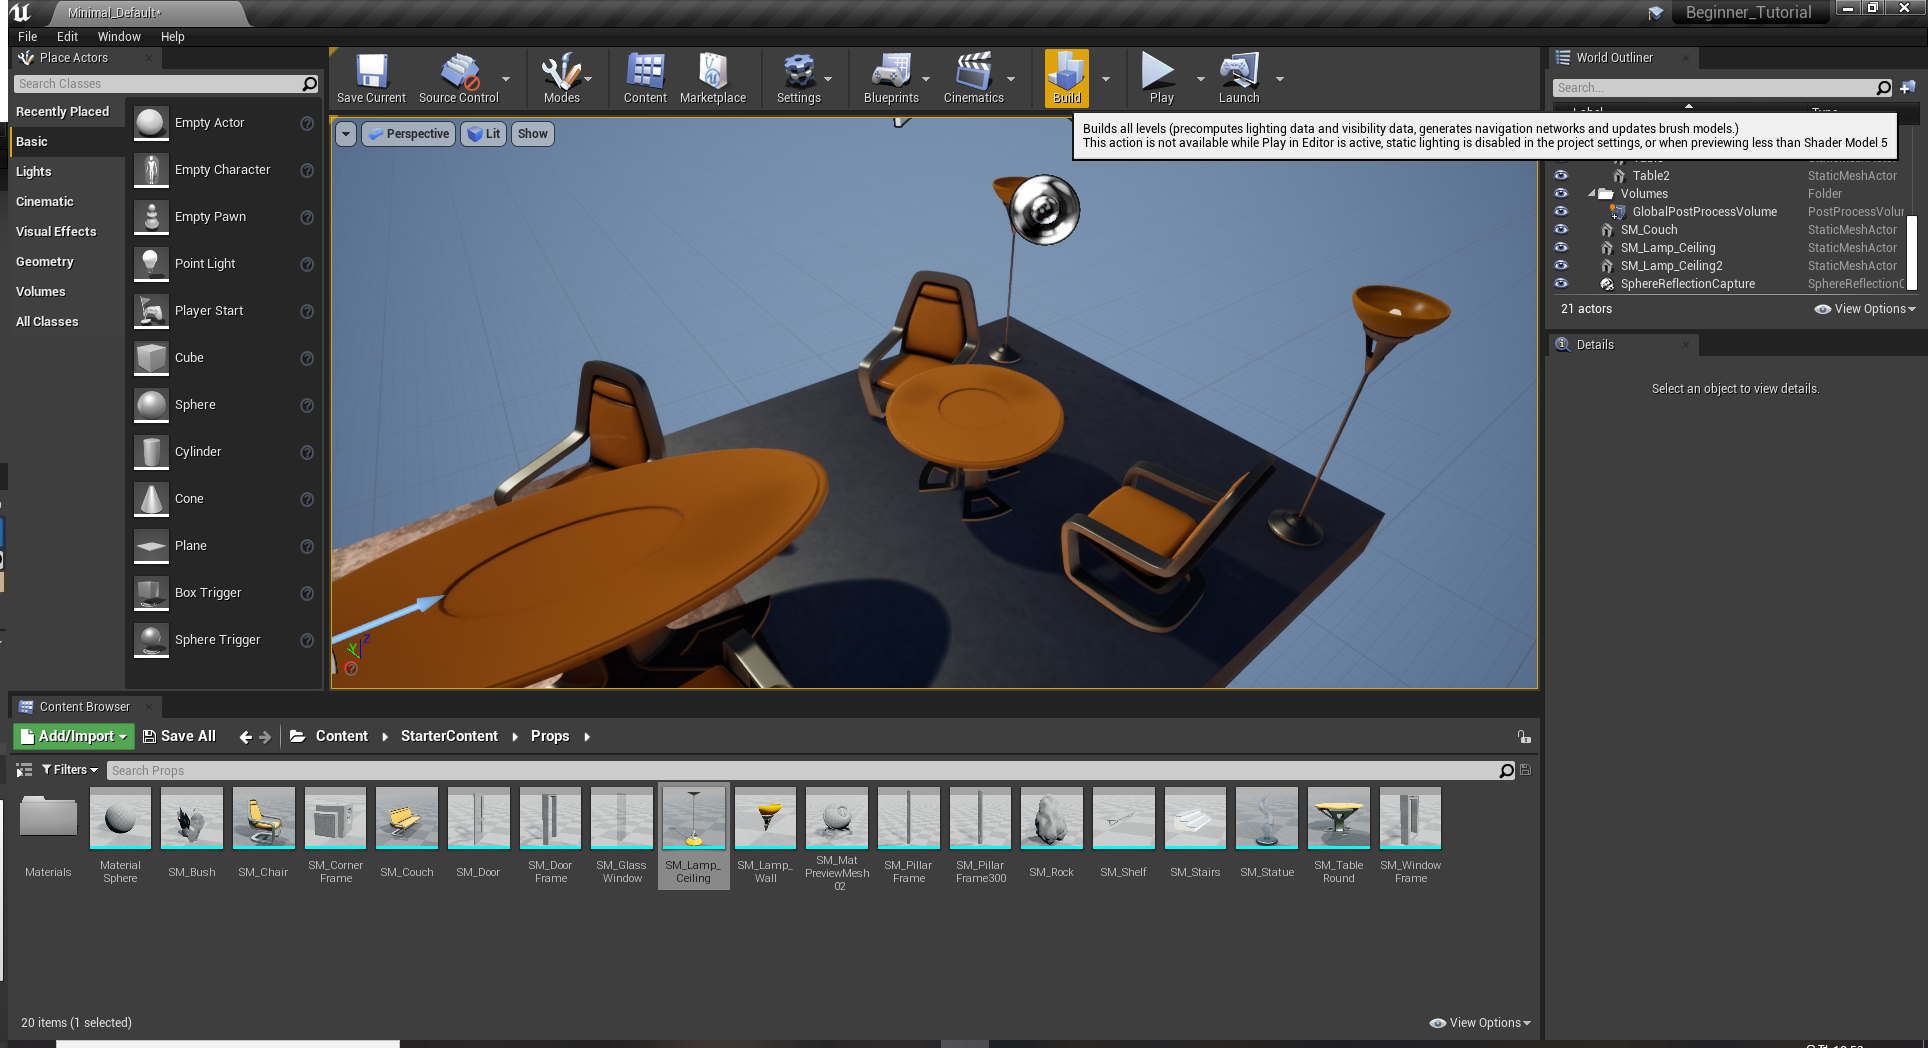Select the Cube actor icon
Viewport: 1928px width, 1048px height.
151,358
